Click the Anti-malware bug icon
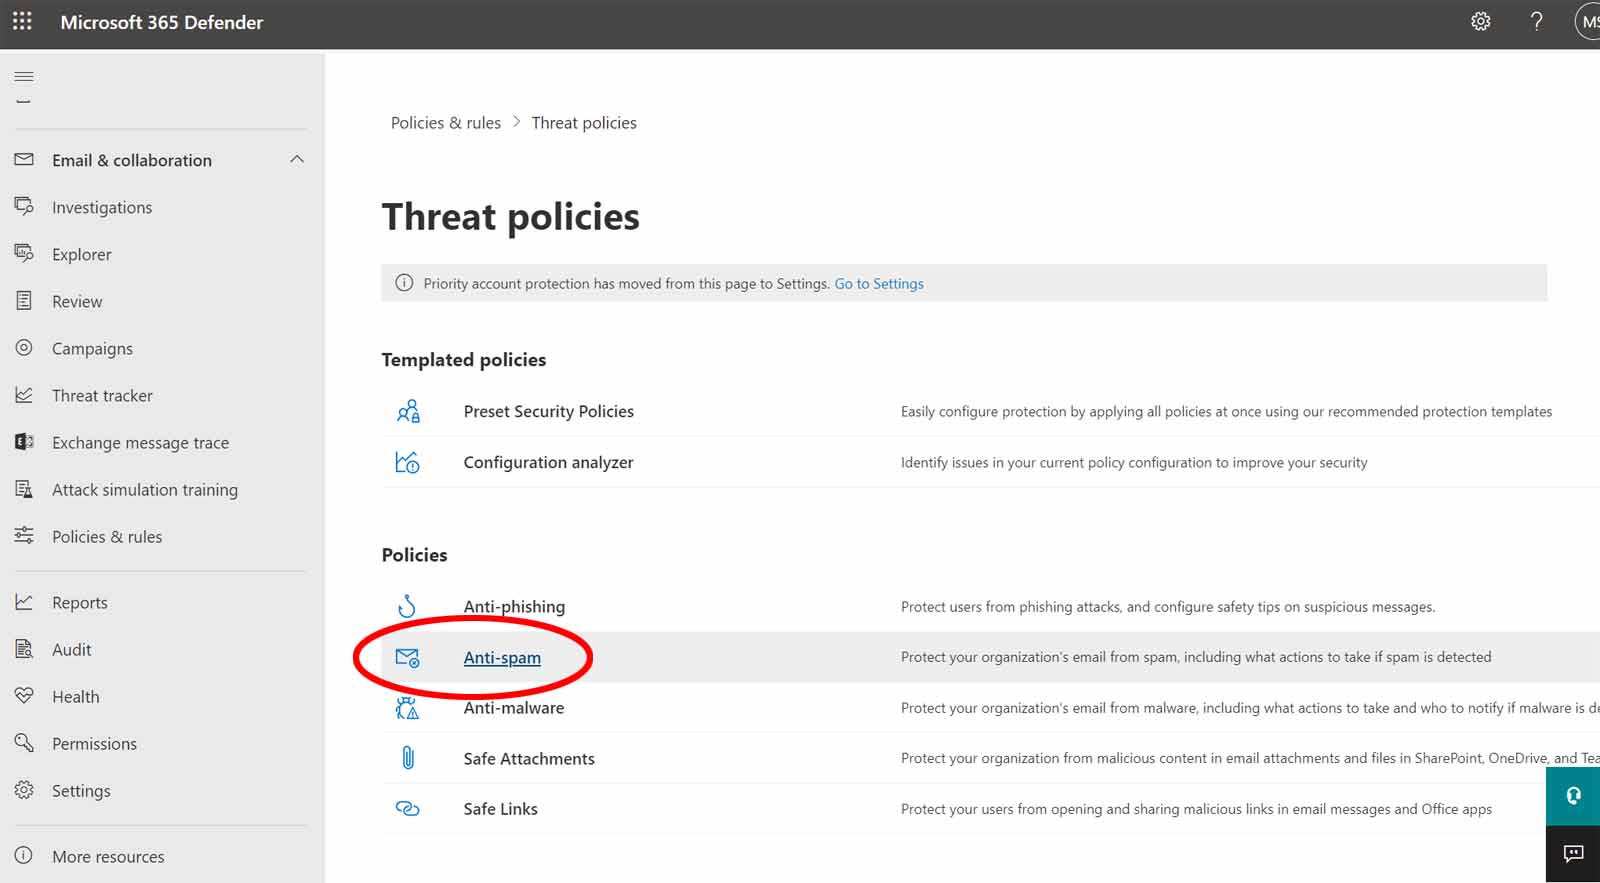The height and width of the screenshot is (883, 1600). click(x=407, y=707)
